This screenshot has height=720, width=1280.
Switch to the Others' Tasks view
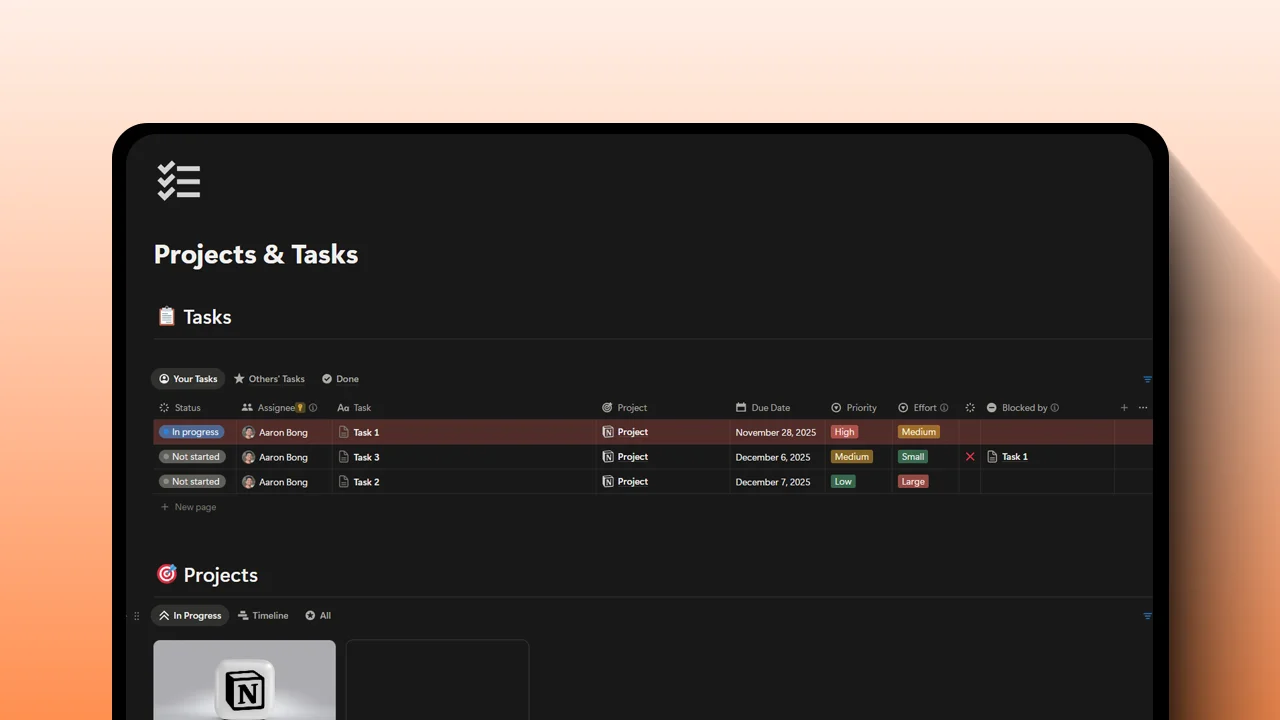269,379
